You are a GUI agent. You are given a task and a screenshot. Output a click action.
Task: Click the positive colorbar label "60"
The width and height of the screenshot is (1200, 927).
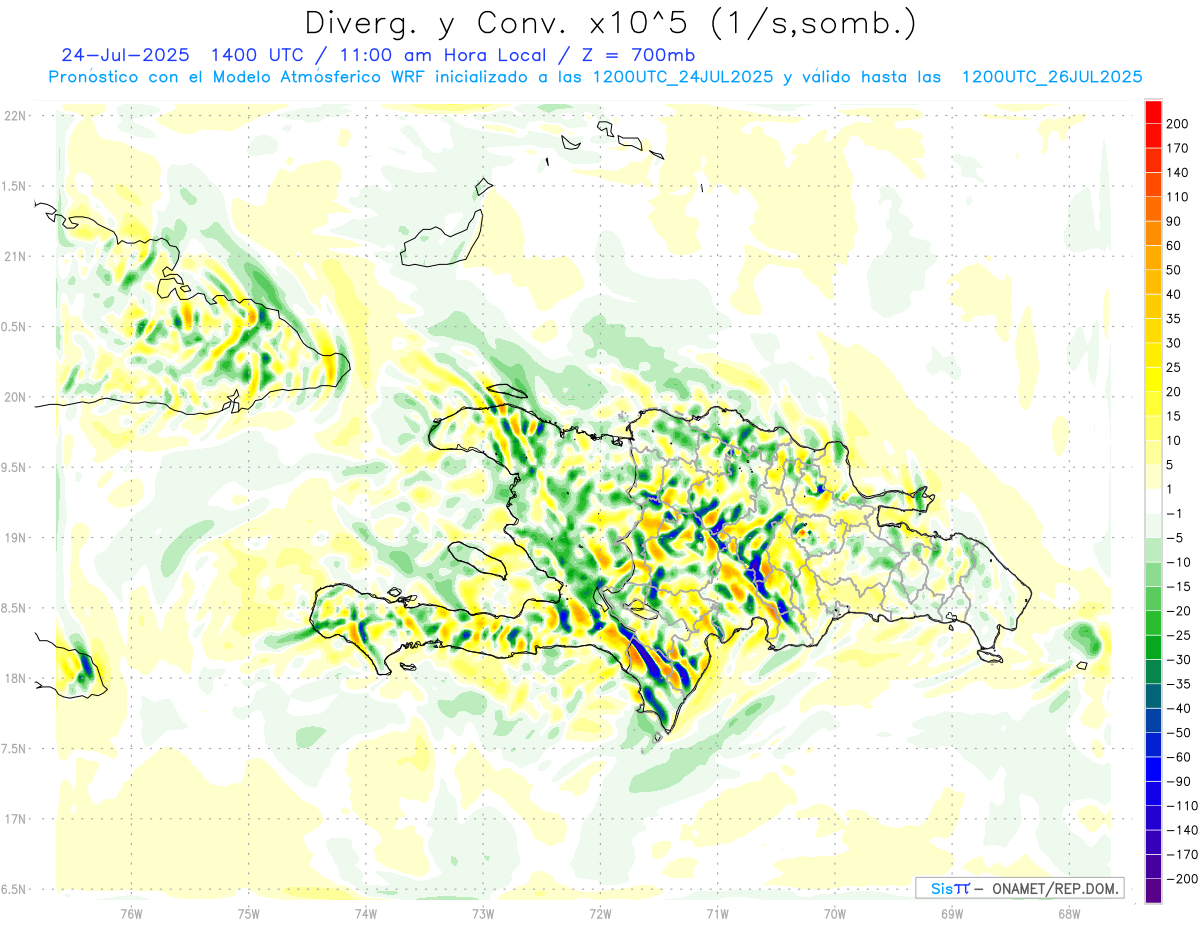click(x=1174, y=245)
